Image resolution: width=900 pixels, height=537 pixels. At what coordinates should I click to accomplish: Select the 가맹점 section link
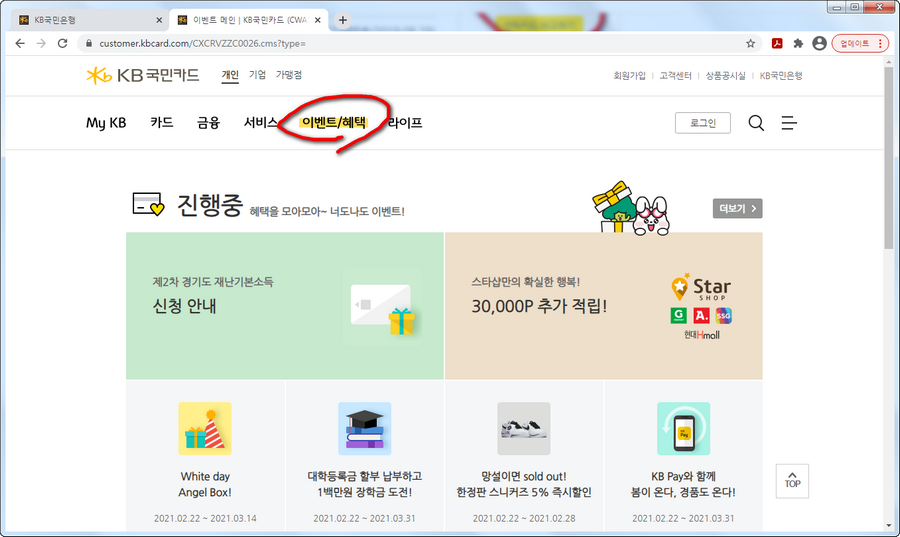[289, 75]
